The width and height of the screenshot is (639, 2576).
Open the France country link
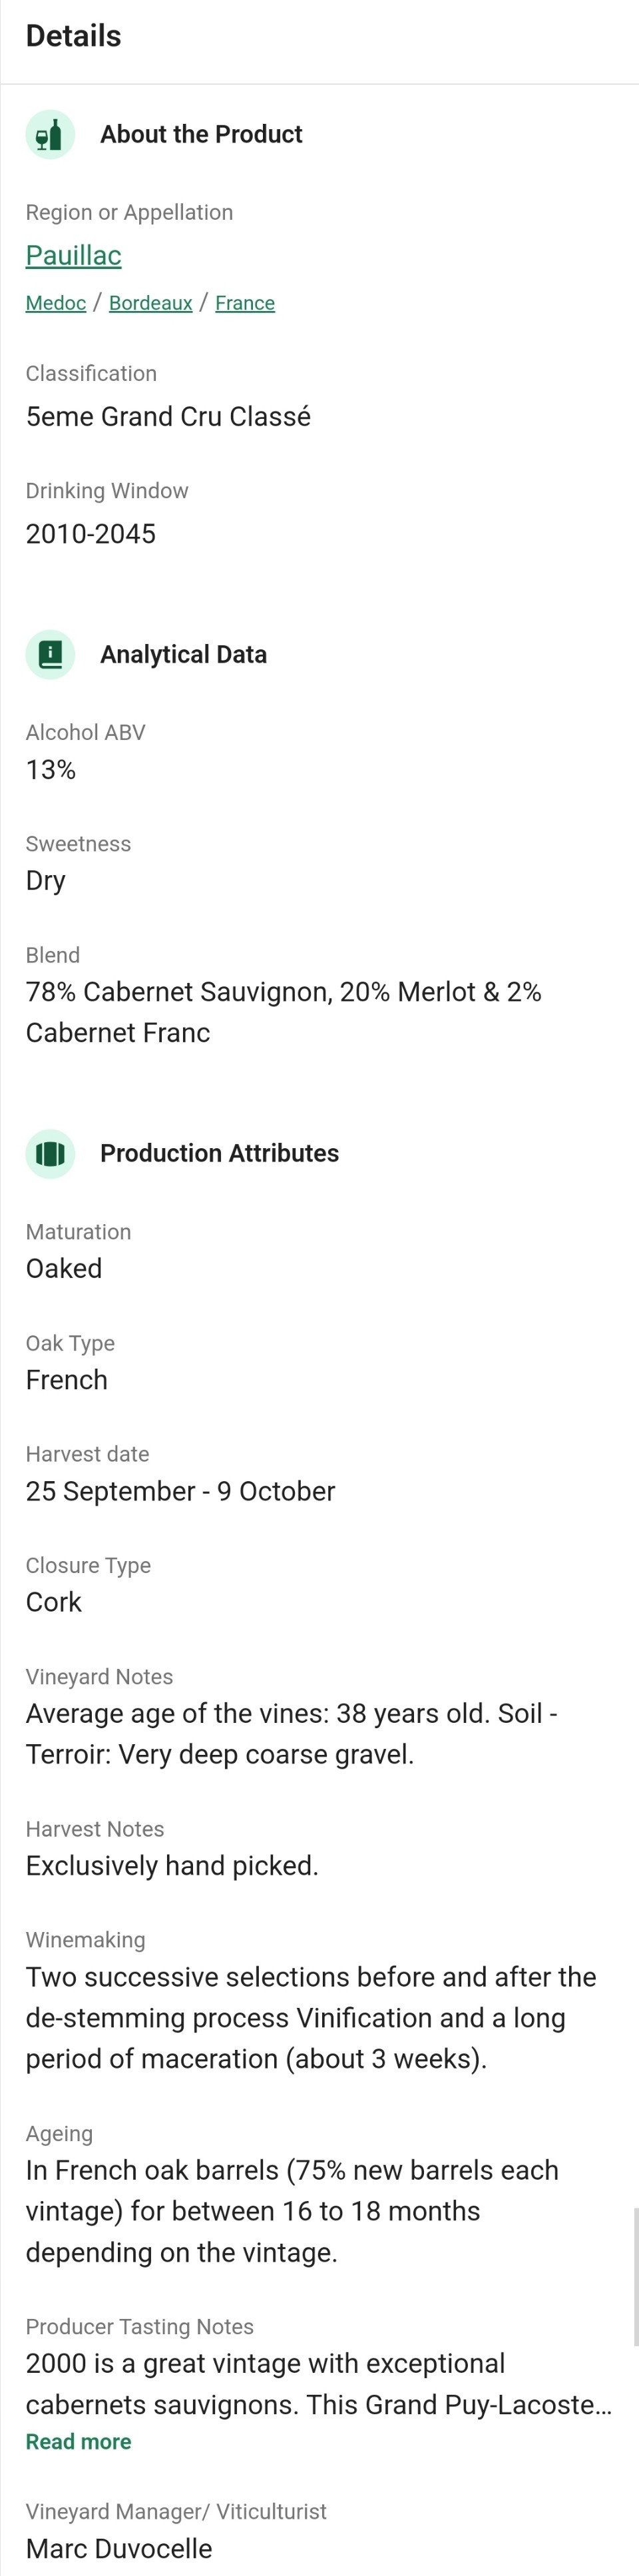245,303
